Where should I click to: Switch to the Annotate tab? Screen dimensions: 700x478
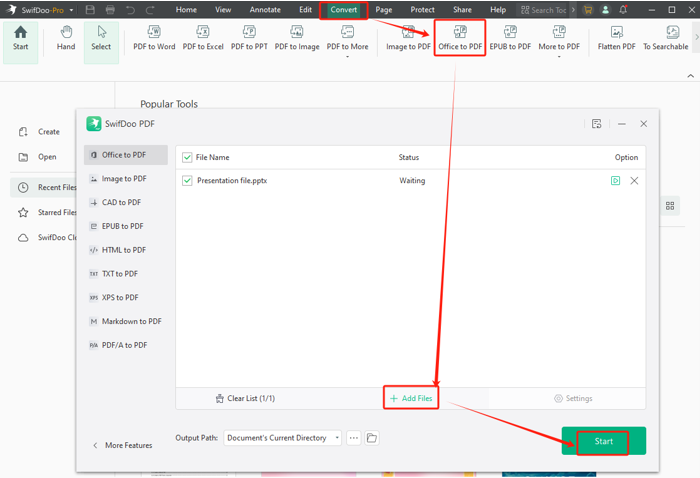(x=265, y=9)
